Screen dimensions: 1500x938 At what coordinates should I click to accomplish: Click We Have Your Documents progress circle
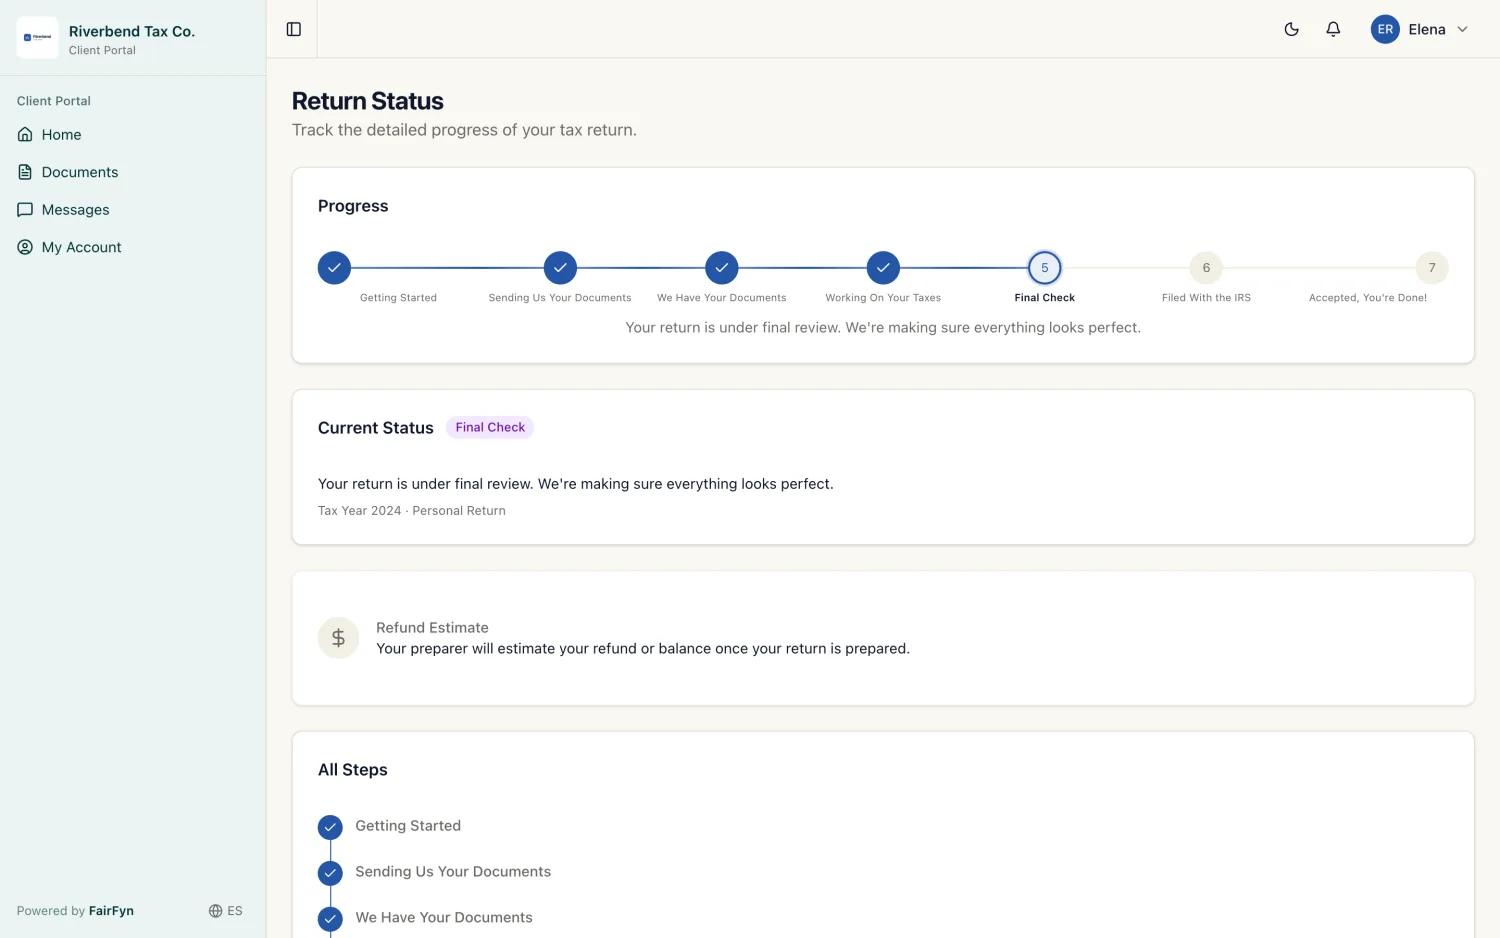click(721, 268)
